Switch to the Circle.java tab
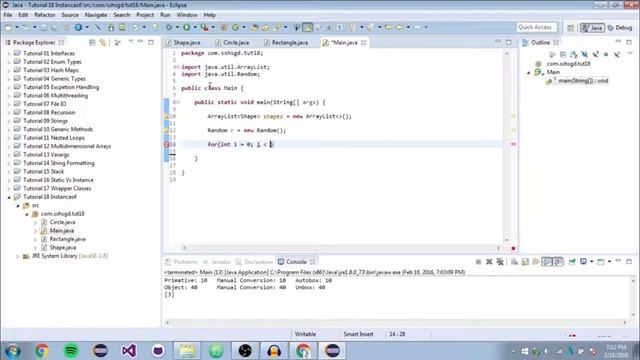 click(x=236, y=42)
